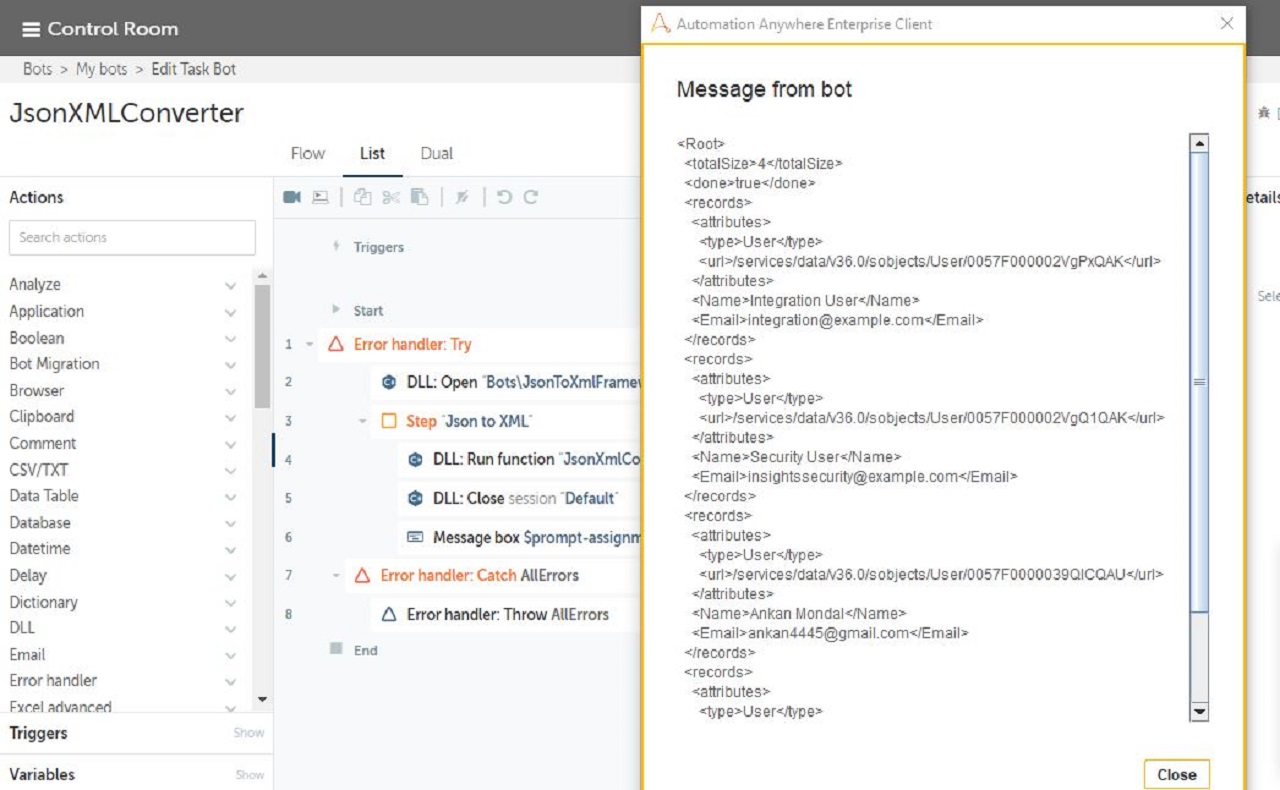
Task: Expand the Database action category
Action: tap(230, 523)
